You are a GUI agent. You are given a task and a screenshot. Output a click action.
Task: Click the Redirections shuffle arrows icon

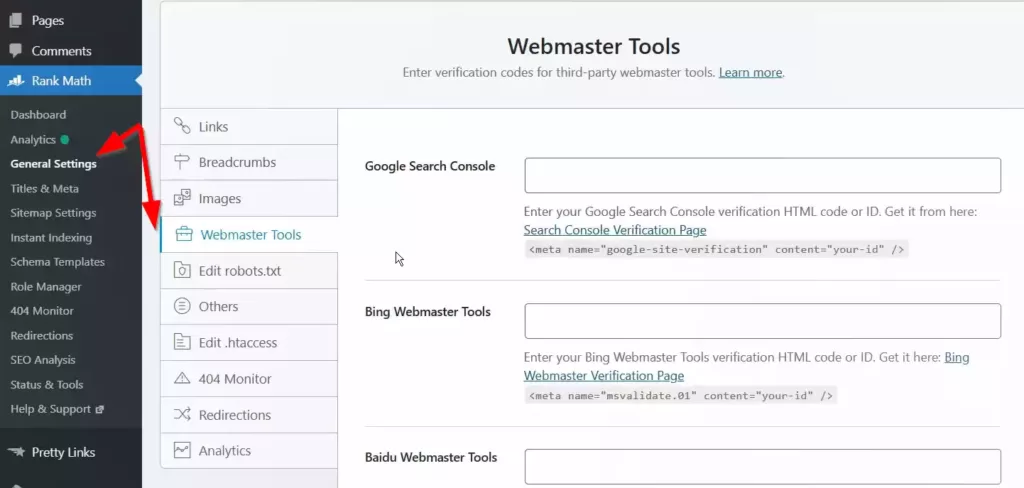pos(182,414)
